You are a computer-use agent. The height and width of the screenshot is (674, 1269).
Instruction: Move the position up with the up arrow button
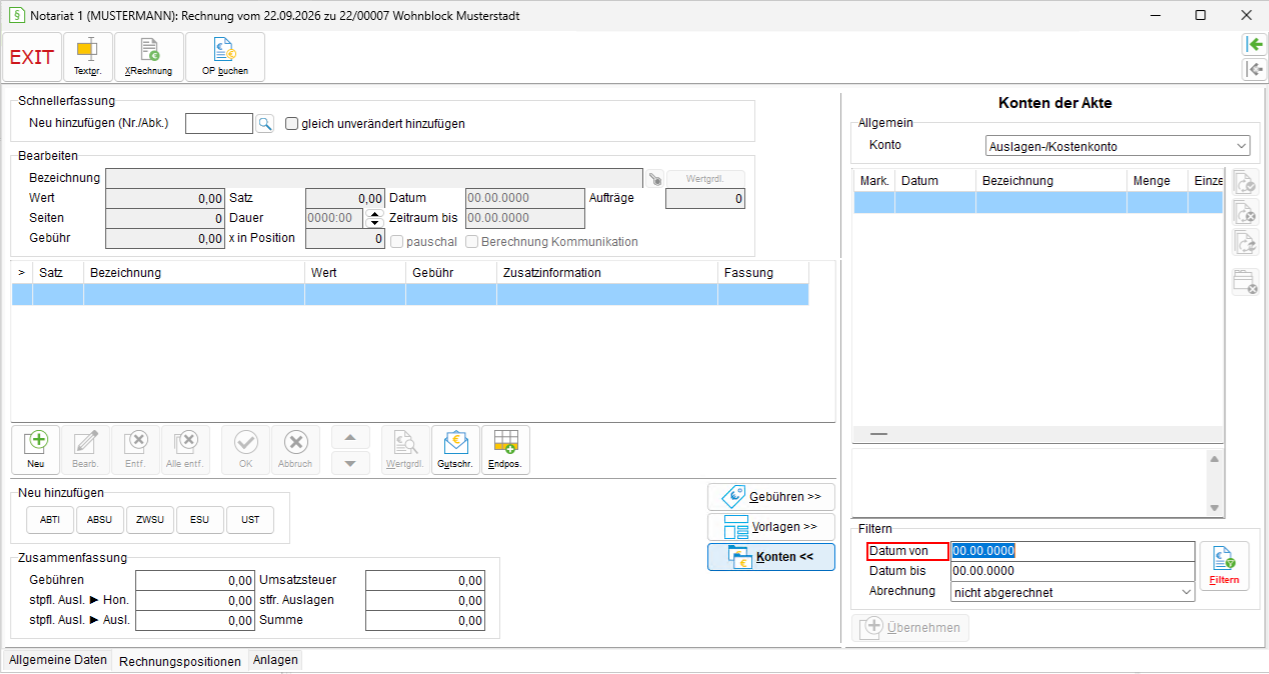pos(350,438)
